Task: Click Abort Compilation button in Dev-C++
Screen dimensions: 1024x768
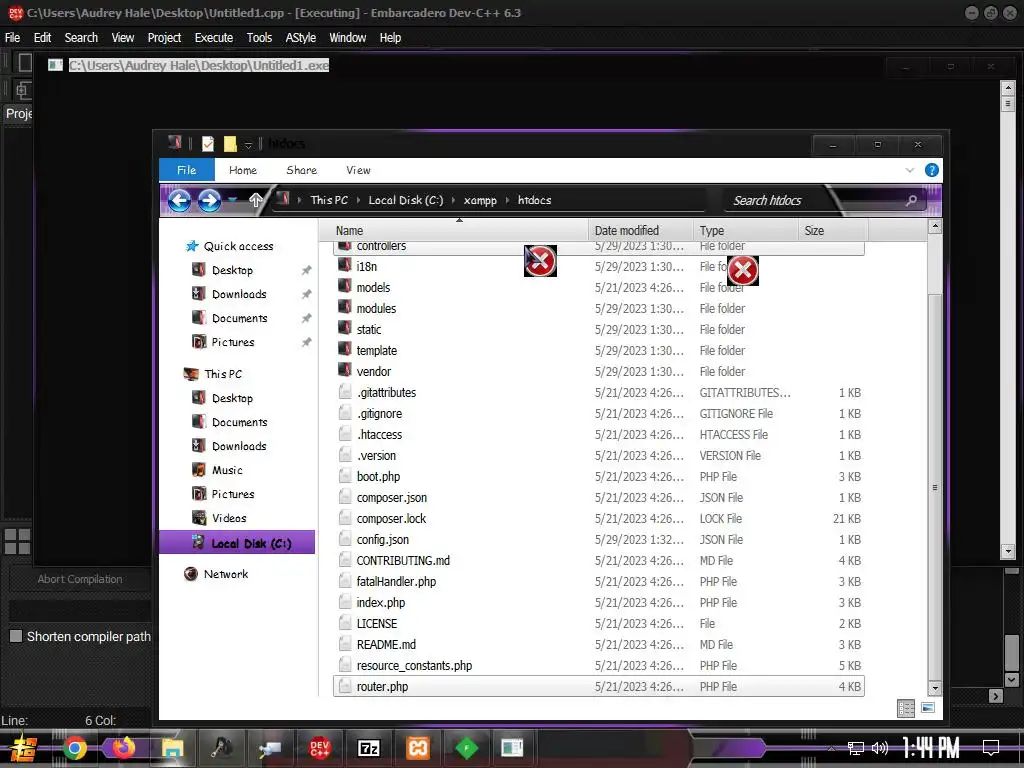Action: pyautogui.click(x=80, y=579)
